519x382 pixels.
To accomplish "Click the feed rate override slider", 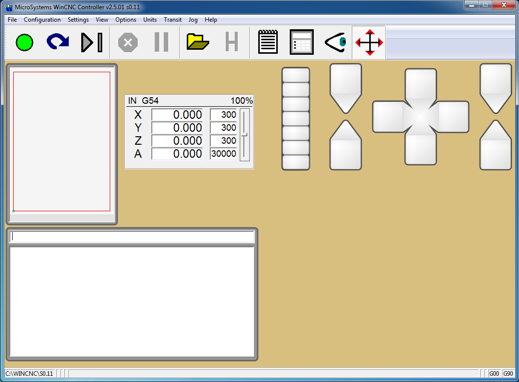I will point(245,135).
